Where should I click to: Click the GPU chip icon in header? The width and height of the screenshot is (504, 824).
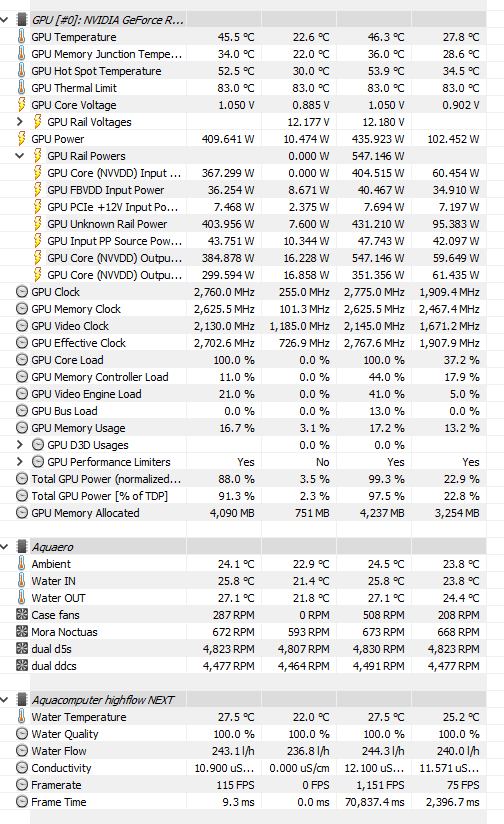[x=22, y=20]
